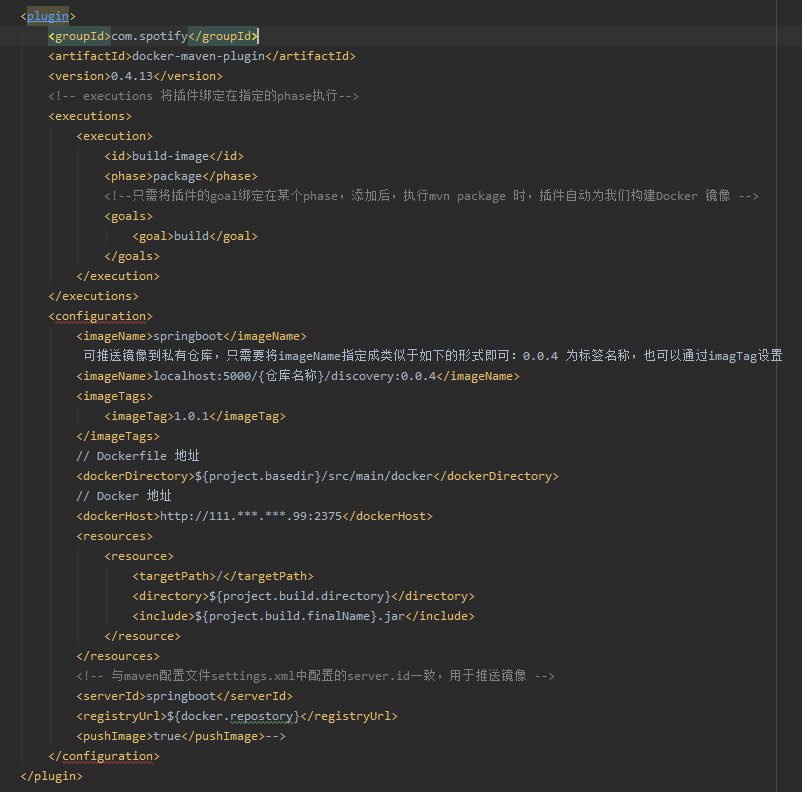The height and width of the screenshot is (792, 802).
Task: Click the dockerDirectory src/main/docker line
Action: click(317, 476)
